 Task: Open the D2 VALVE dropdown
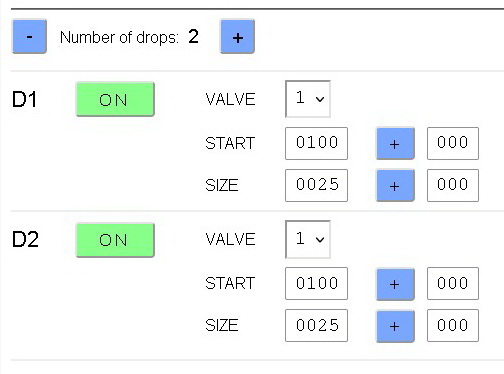tap(308, 239)
